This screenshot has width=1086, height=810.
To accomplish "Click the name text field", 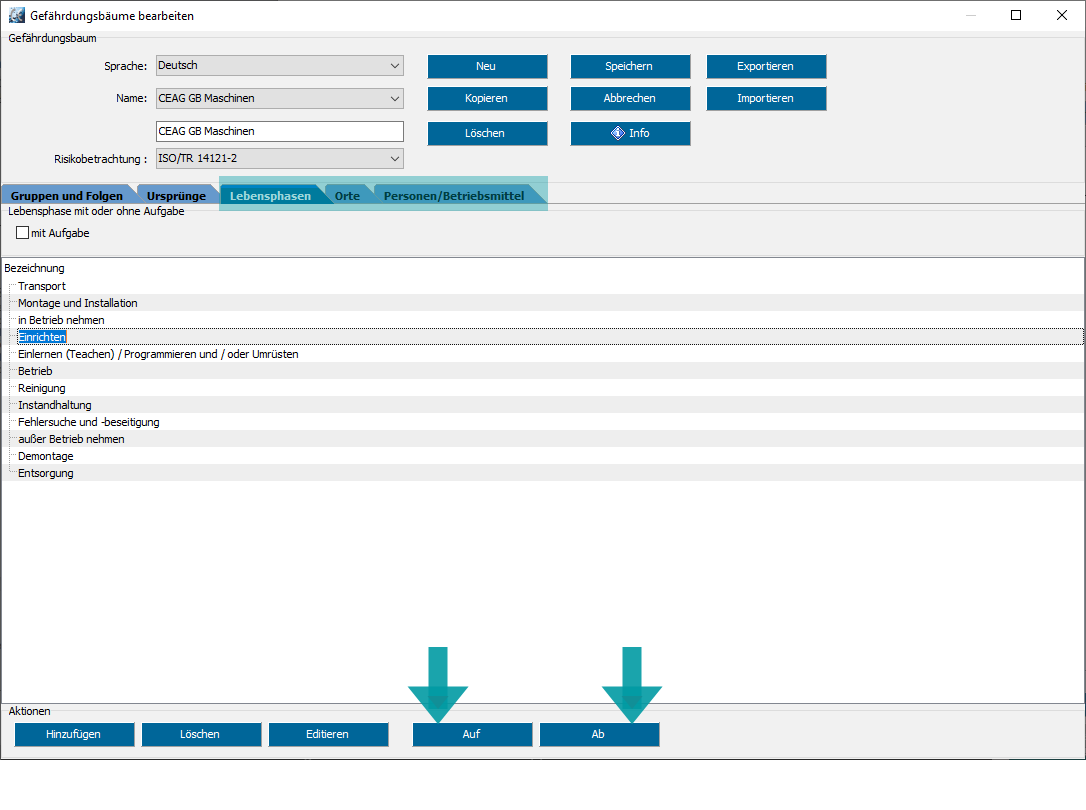I will 280,132.
